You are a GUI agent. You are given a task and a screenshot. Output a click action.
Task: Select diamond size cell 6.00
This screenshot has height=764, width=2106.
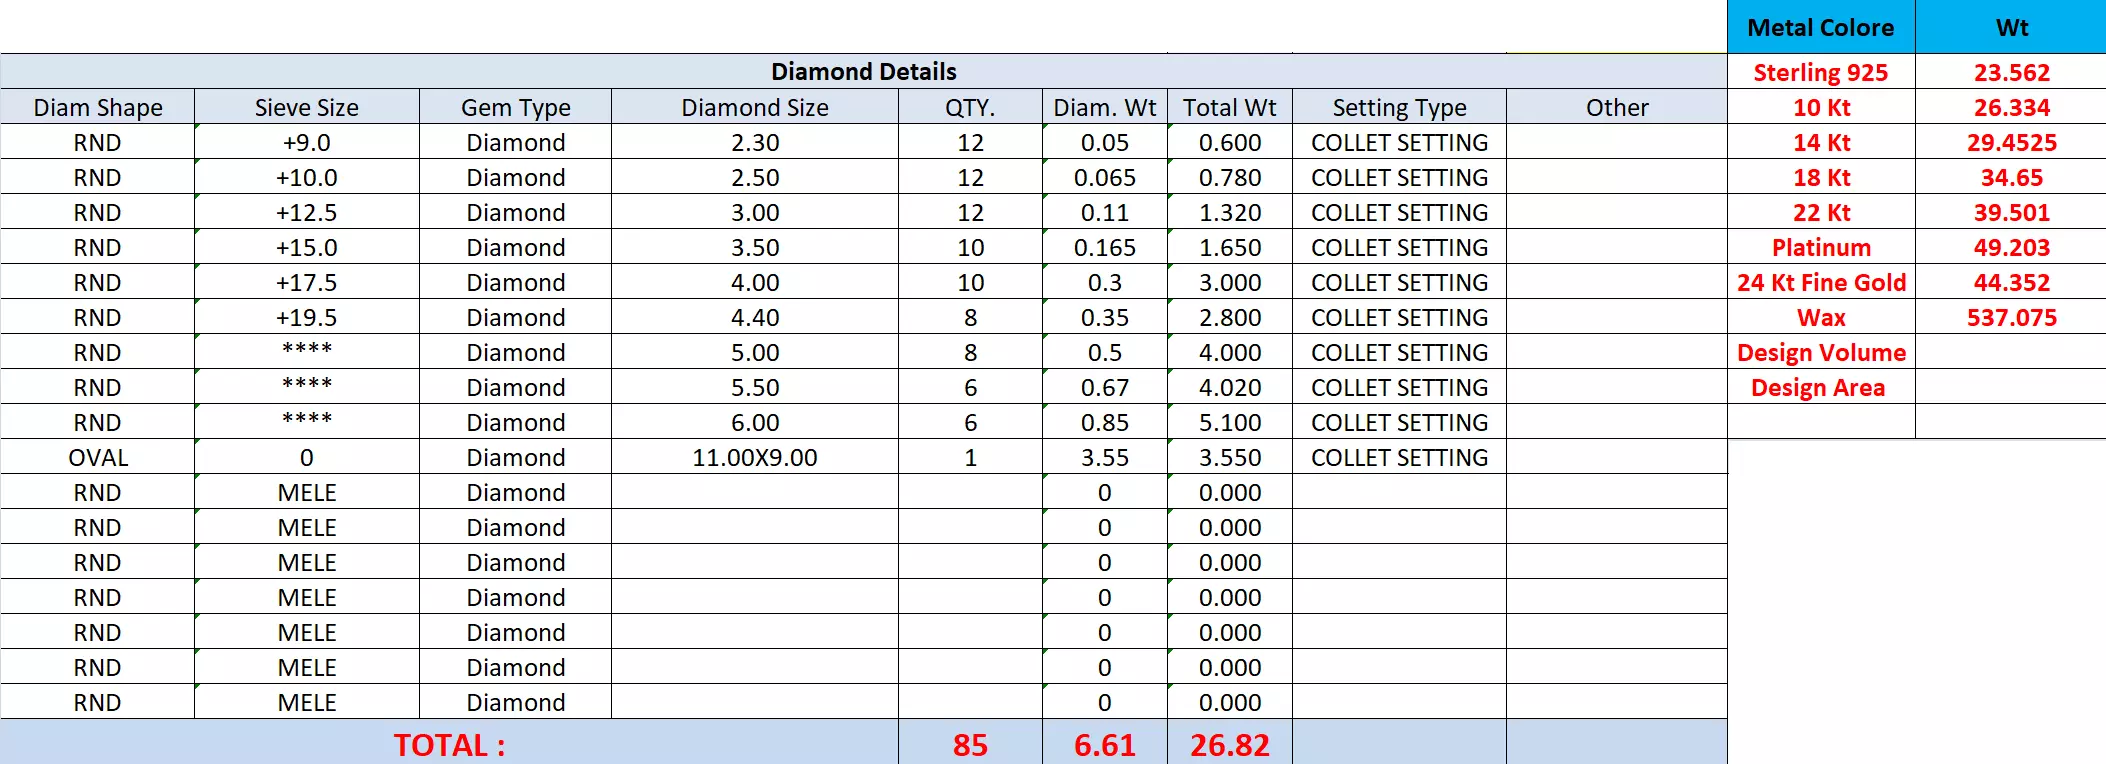[755, 422]
